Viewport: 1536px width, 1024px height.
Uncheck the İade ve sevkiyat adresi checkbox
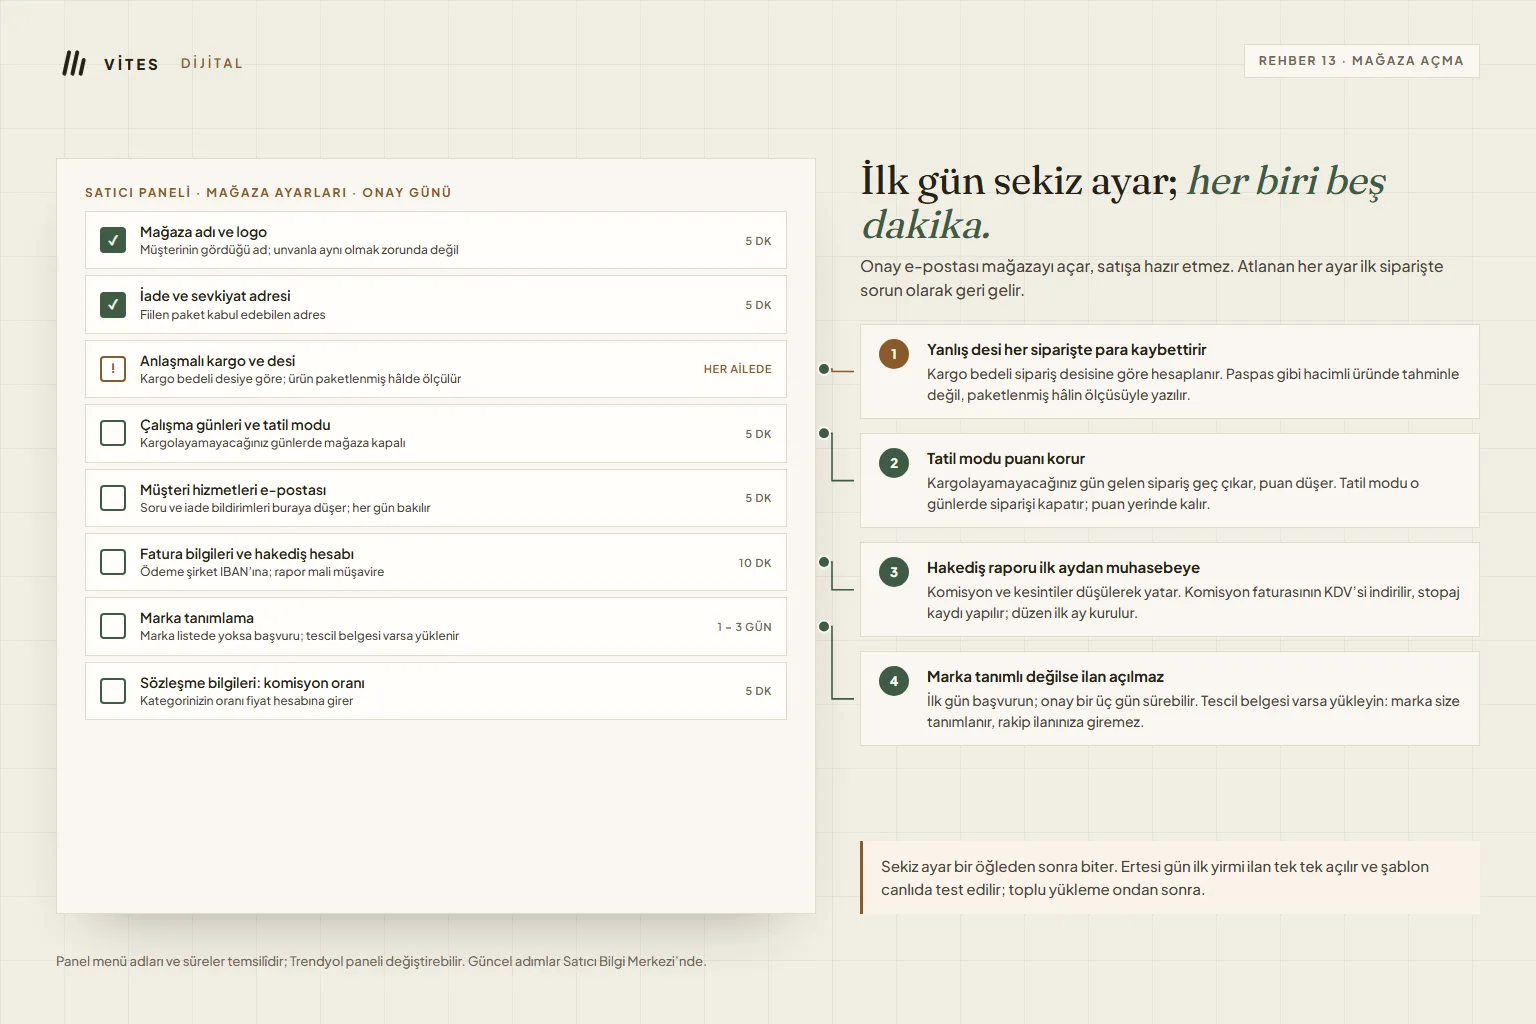113,304
